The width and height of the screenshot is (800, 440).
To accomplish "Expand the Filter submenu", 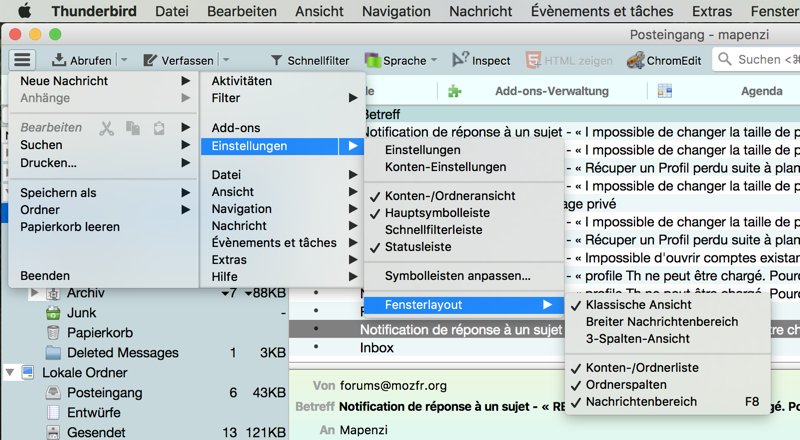I will pos(353,98).
